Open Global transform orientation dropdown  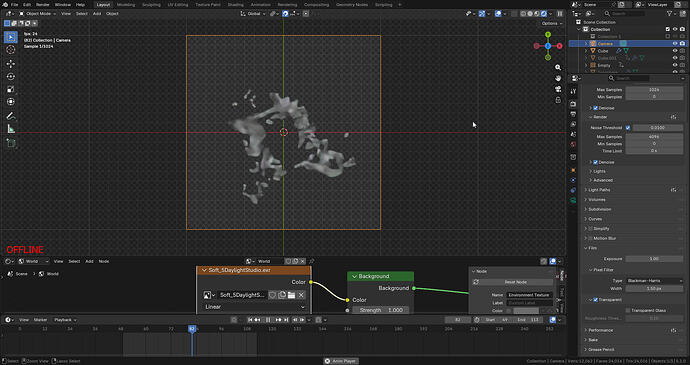pos(253,14)
